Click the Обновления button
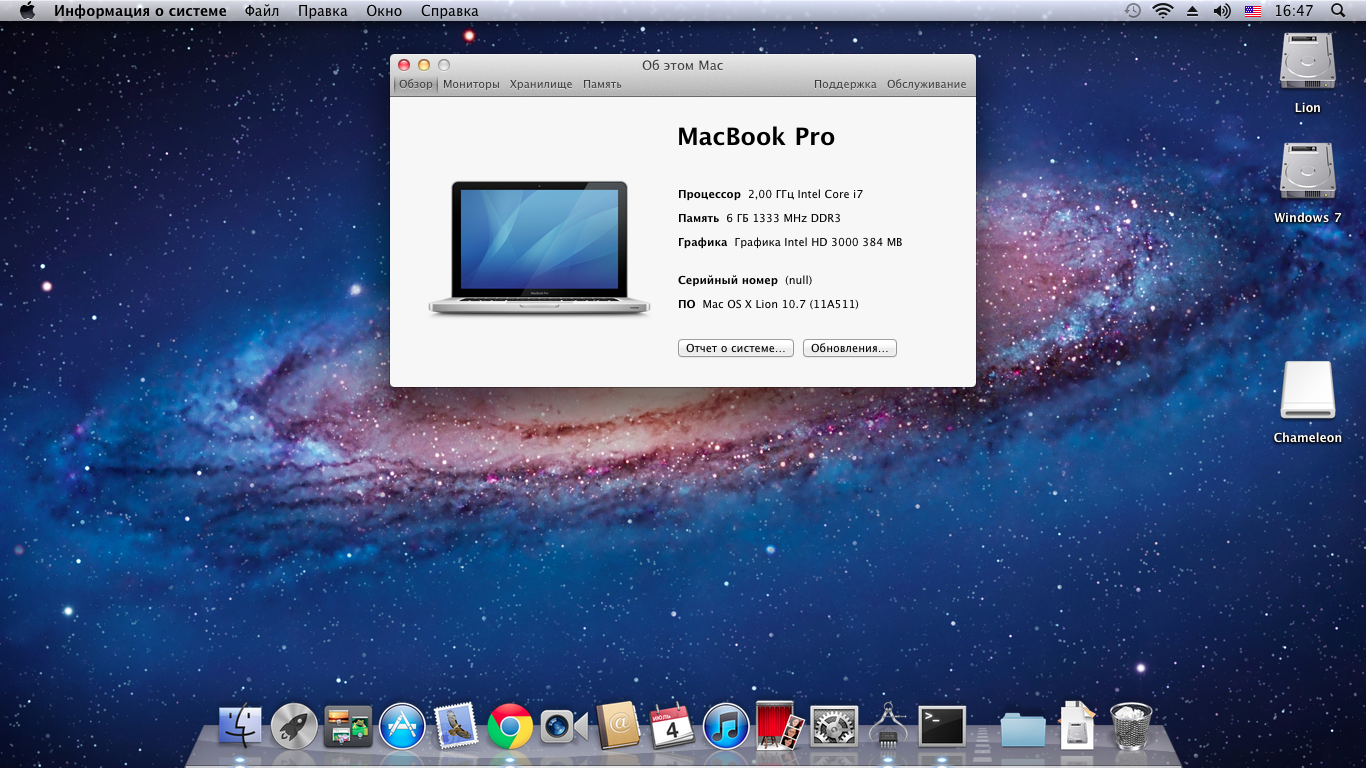Viewport: 1366px width, 768px height. coord(850,348)
